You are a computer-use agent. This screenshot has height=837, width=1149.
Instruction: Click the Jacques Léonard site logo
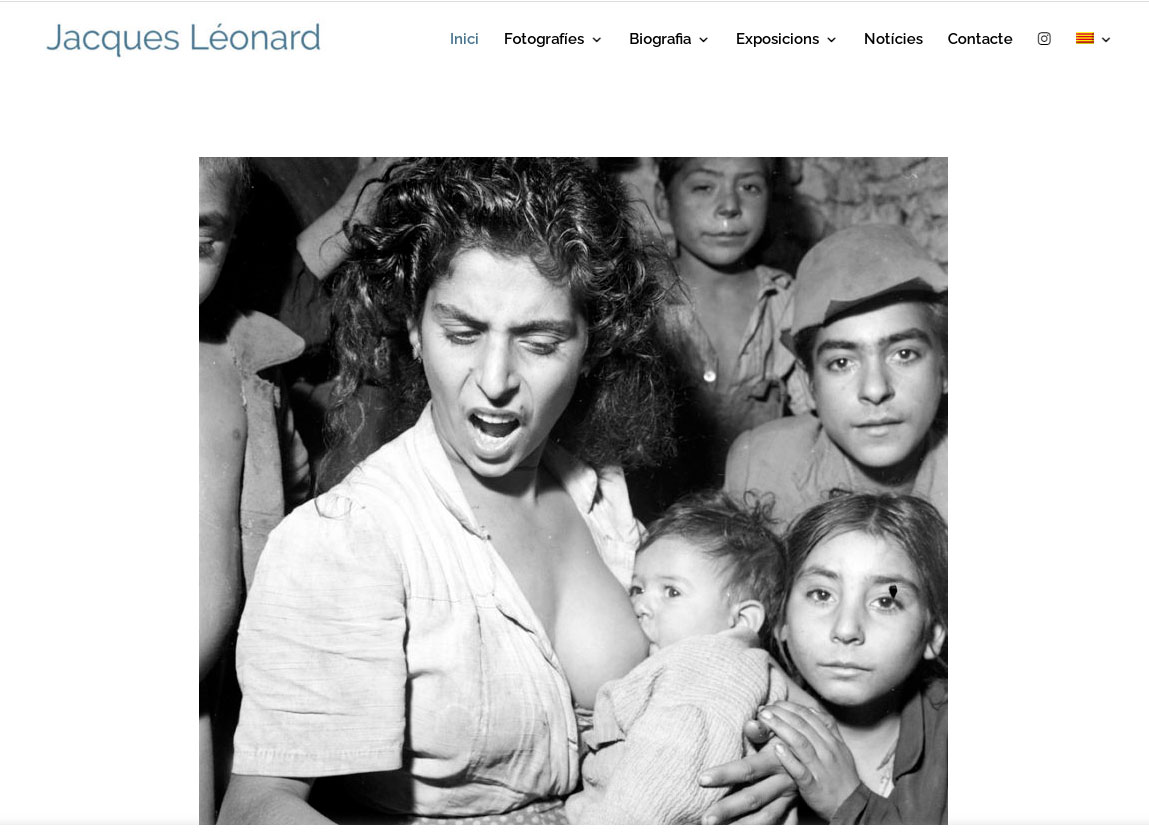pos(183,39)
